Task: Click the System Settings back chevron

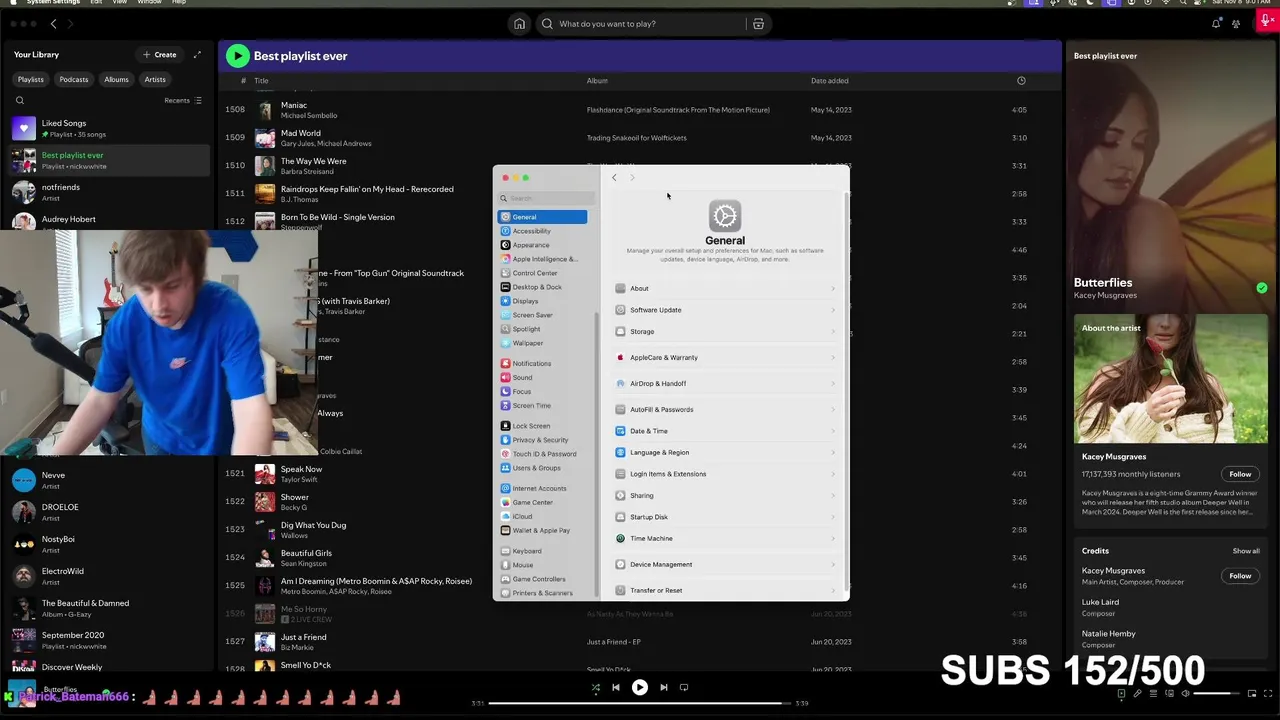Action: pos(614,178)
